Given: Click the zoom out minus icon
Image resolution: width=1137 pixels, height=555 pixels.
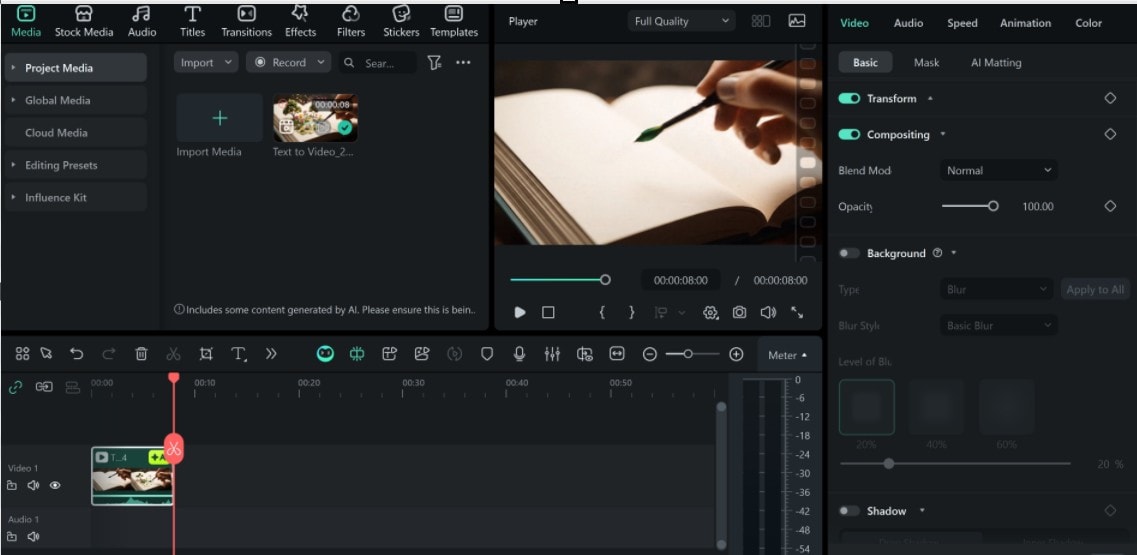Looking at the screenshot, I should pos(650,354).
